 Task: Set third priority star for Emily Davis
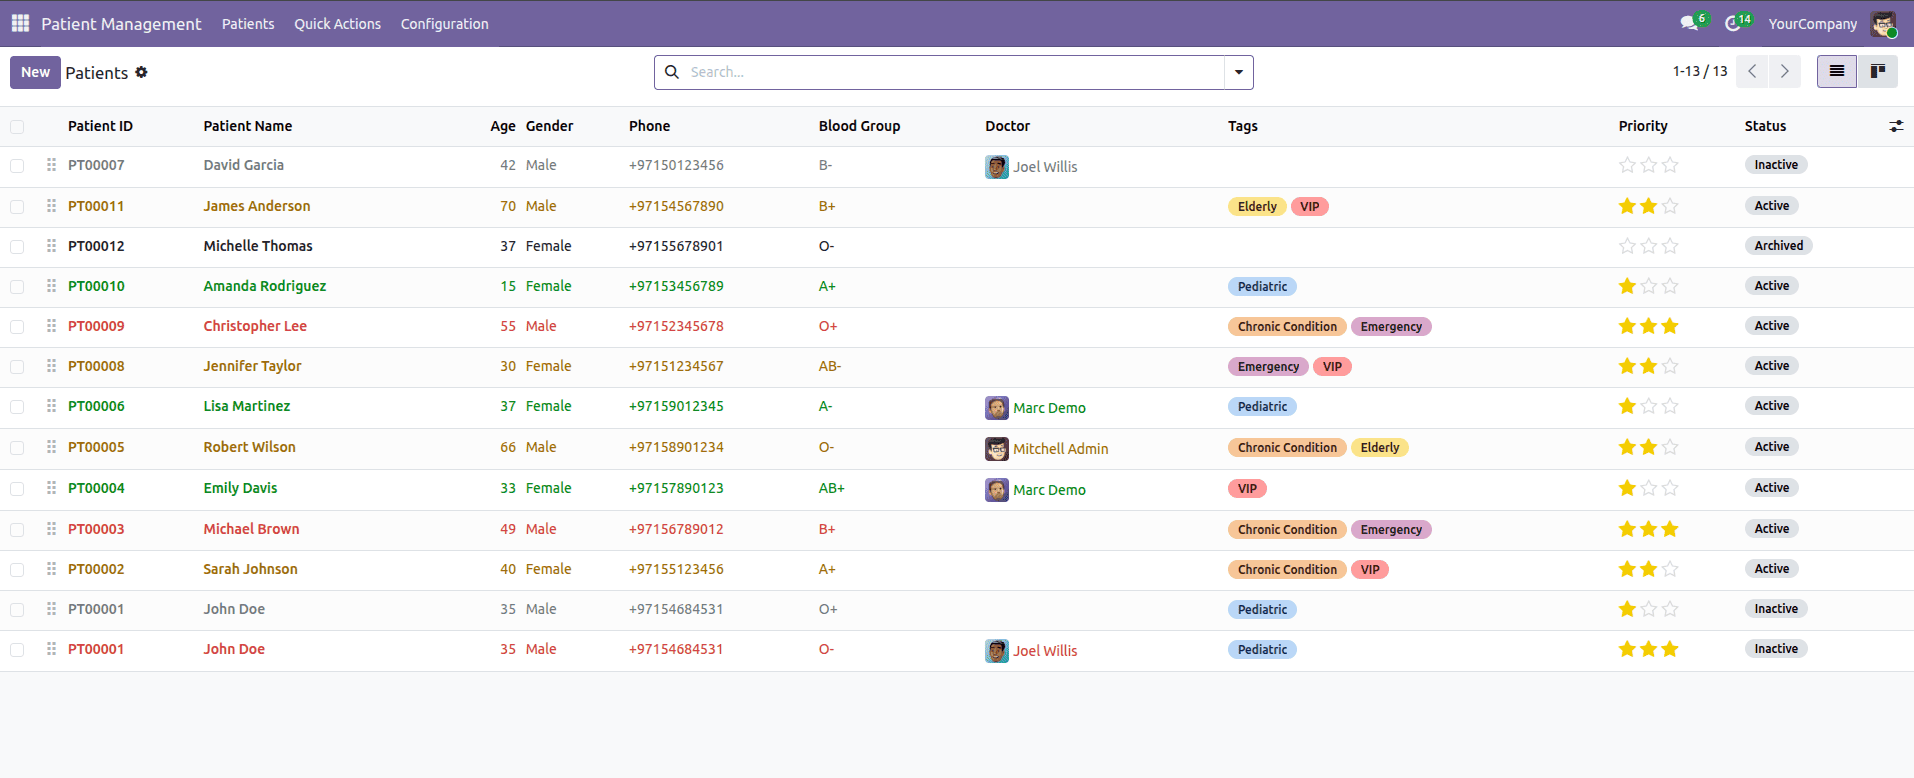(x=1670, y=488)
